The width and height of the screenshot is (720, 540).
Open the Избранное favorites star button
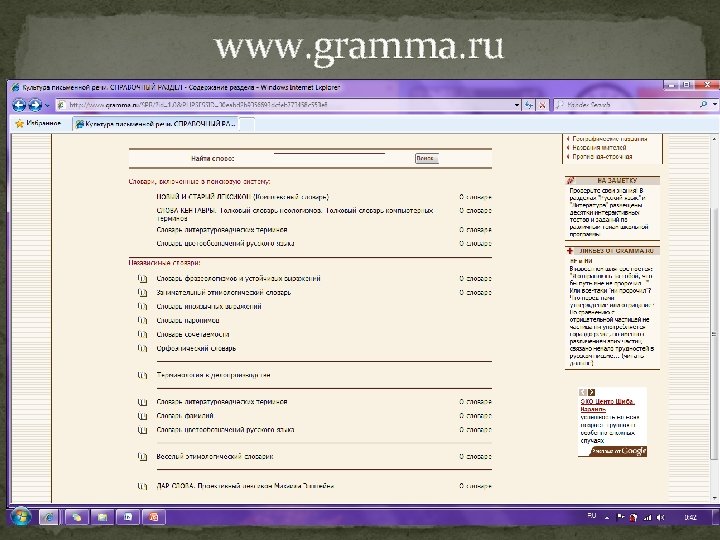pyautogui.click(x=38, y=124)
